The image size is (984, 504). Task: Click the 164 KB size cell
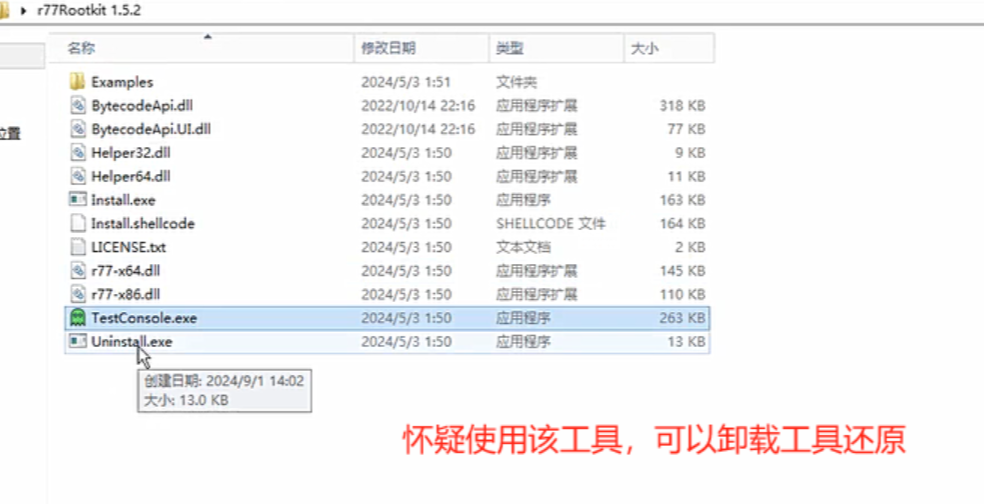coord(683,223)
